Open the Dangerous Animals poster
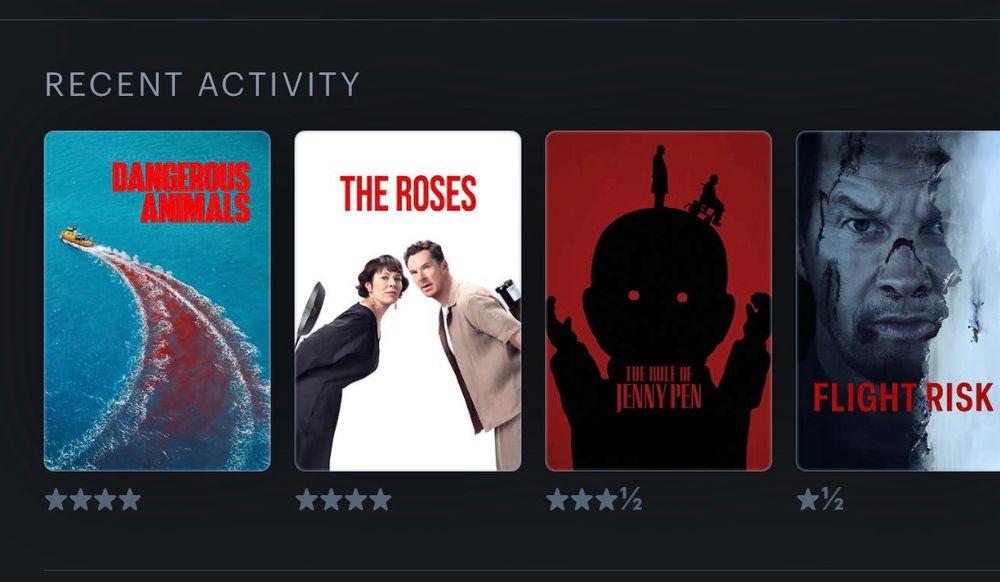Image resolution: width=1000 pixels, height=582 pixels. (158, 301)
